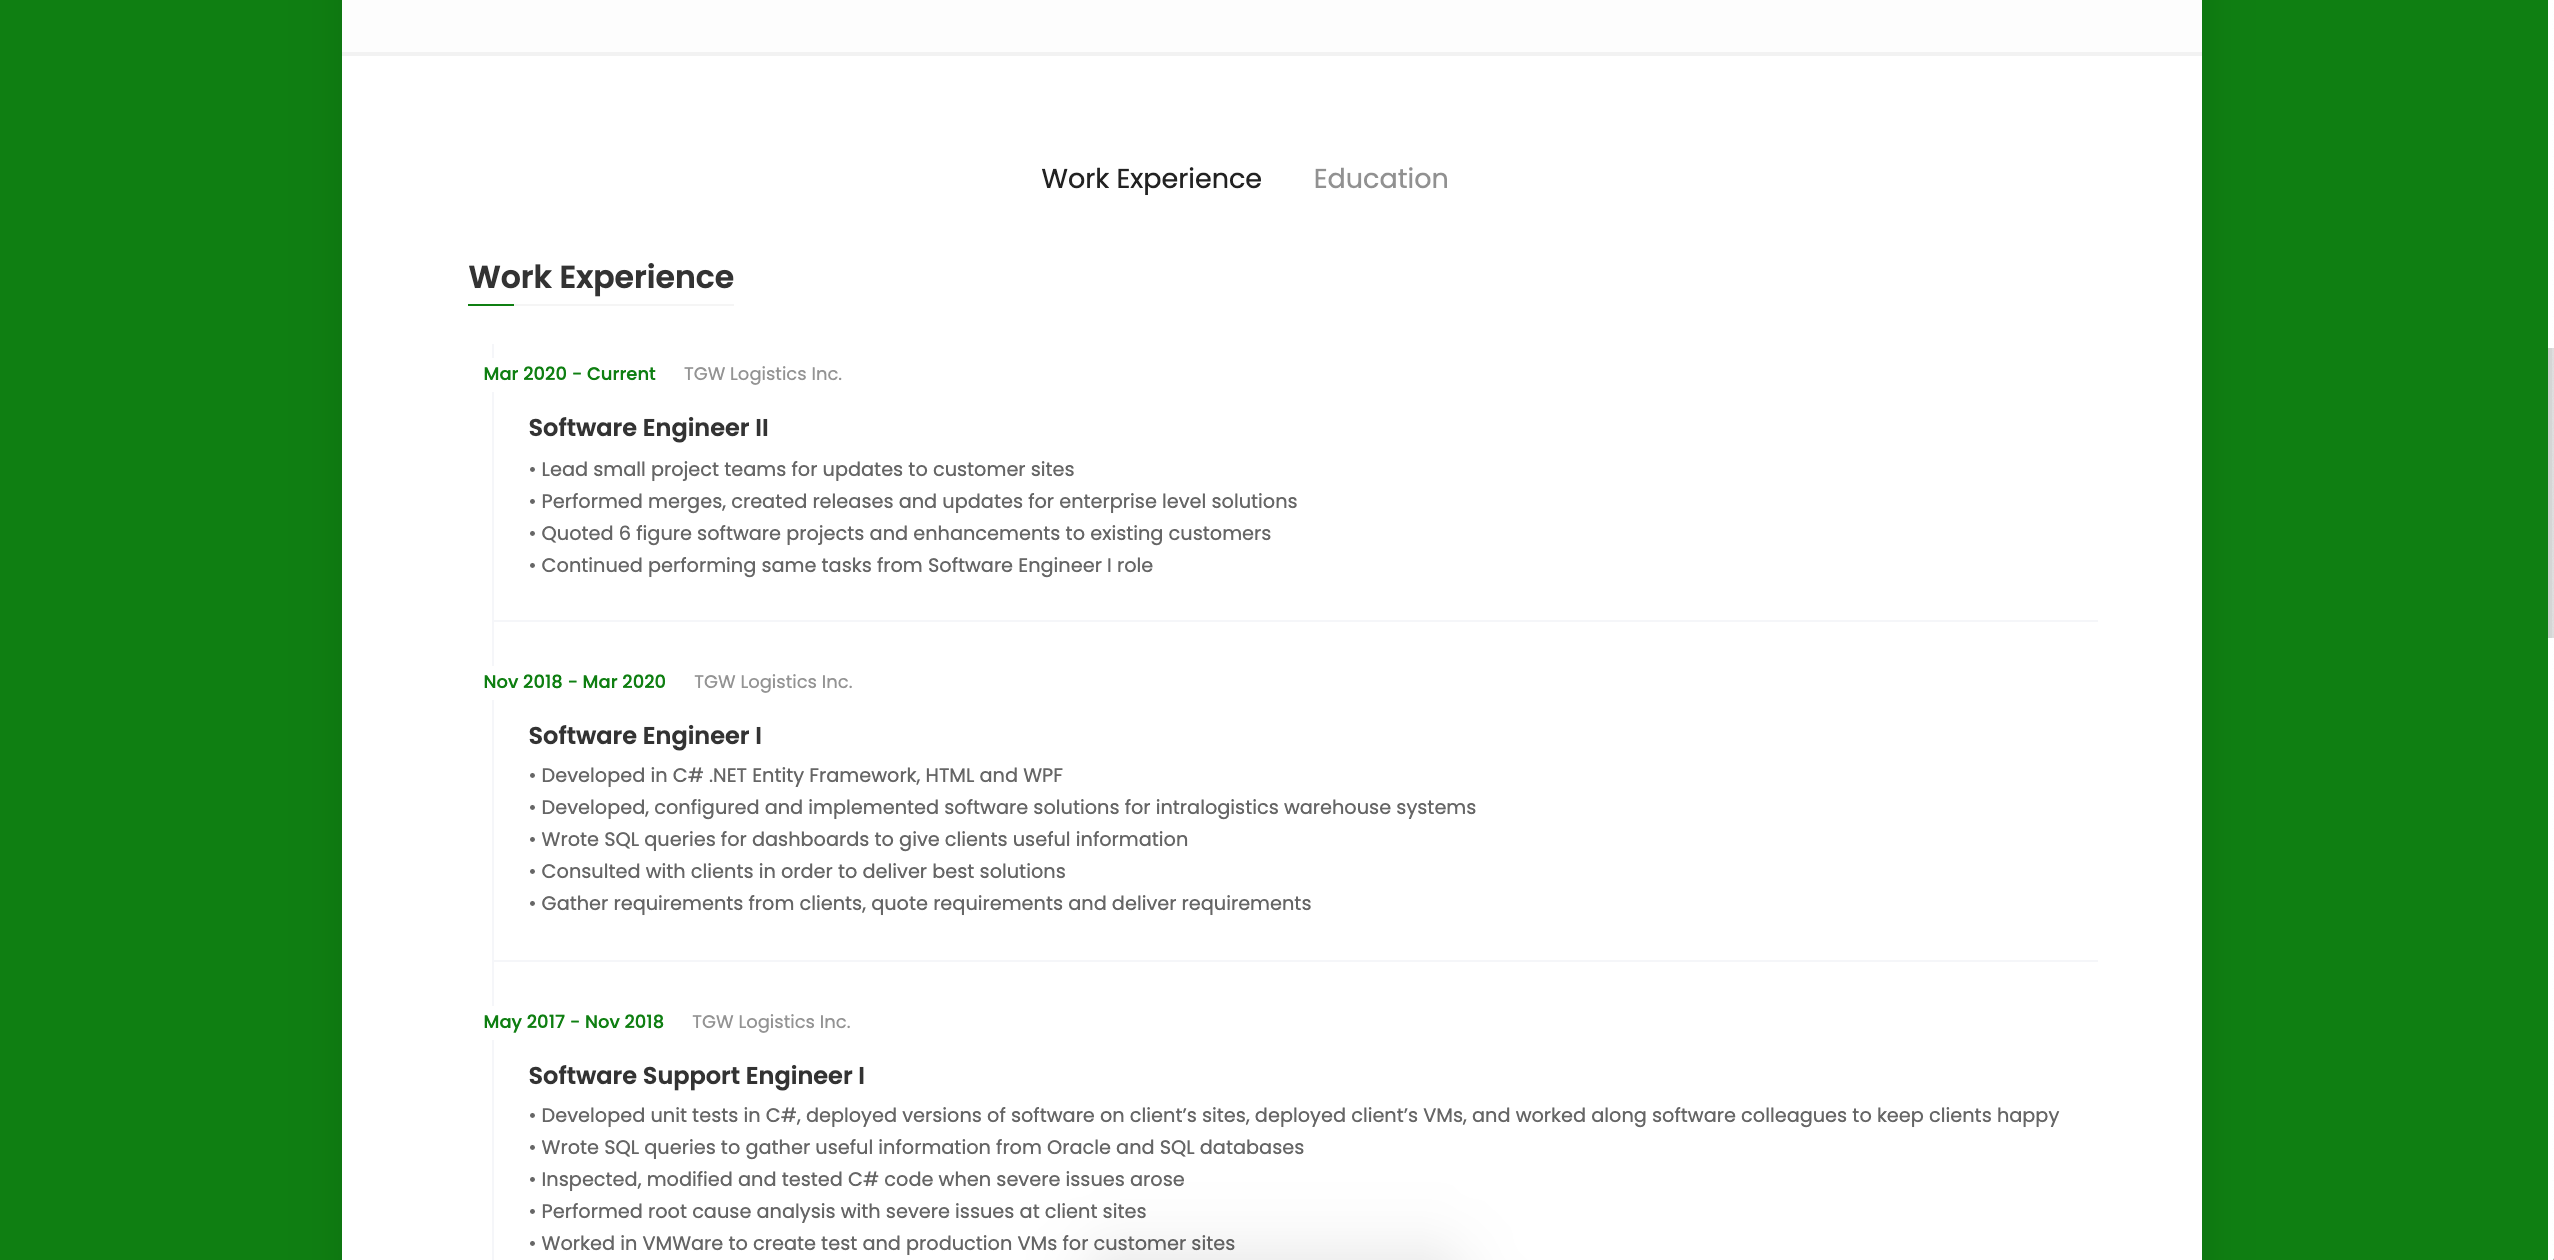The image size is (2554, 1260).
Task: Click the SQL queries for dashboards bullet
Action: point(858,839)
